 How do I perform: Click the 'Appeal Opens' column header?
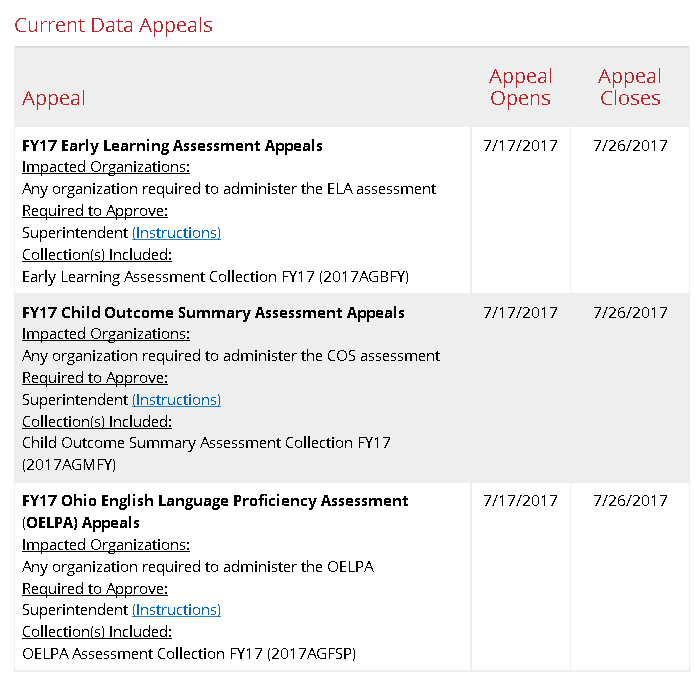click(x=520, y=87)
